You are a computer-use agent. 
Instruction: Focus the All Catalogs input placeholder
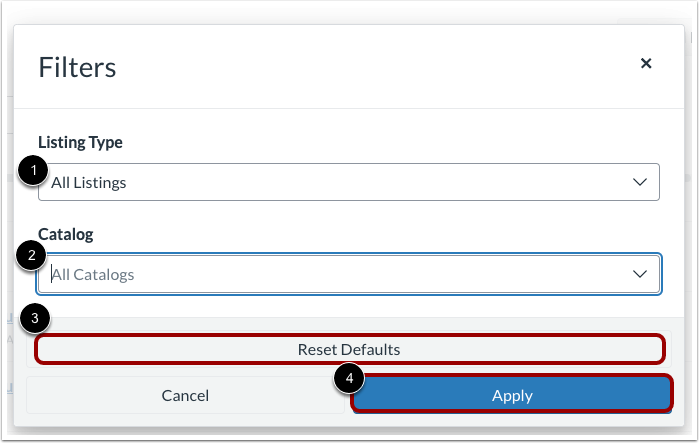(93, 274)
